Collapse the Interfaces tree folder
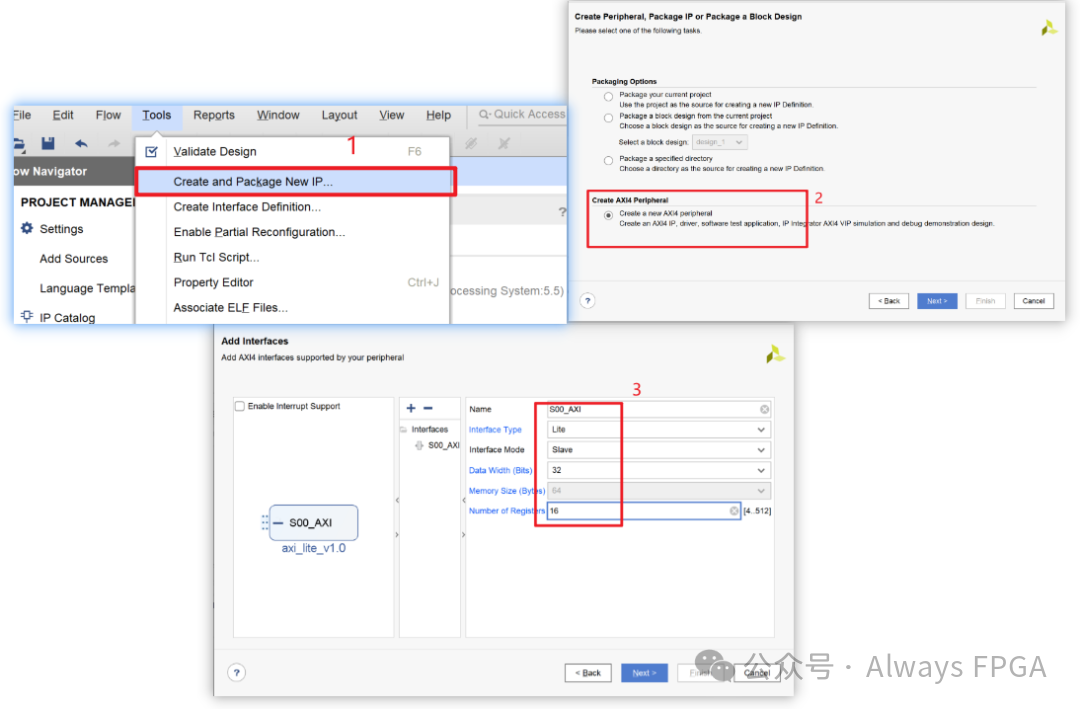1080x709 pixels. coord(404,429)
